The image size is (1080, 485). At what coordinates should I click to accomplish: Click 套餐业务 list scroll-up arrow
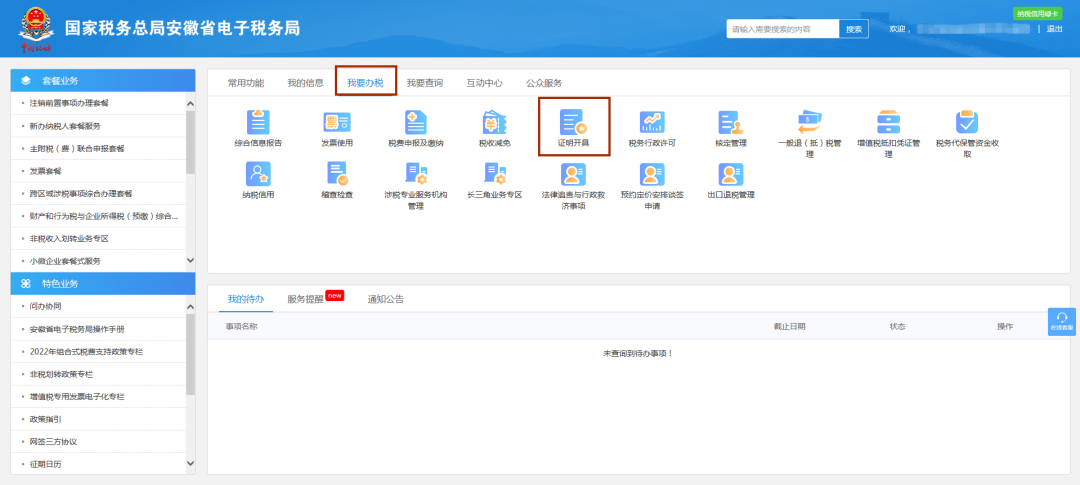coord(191,103)
